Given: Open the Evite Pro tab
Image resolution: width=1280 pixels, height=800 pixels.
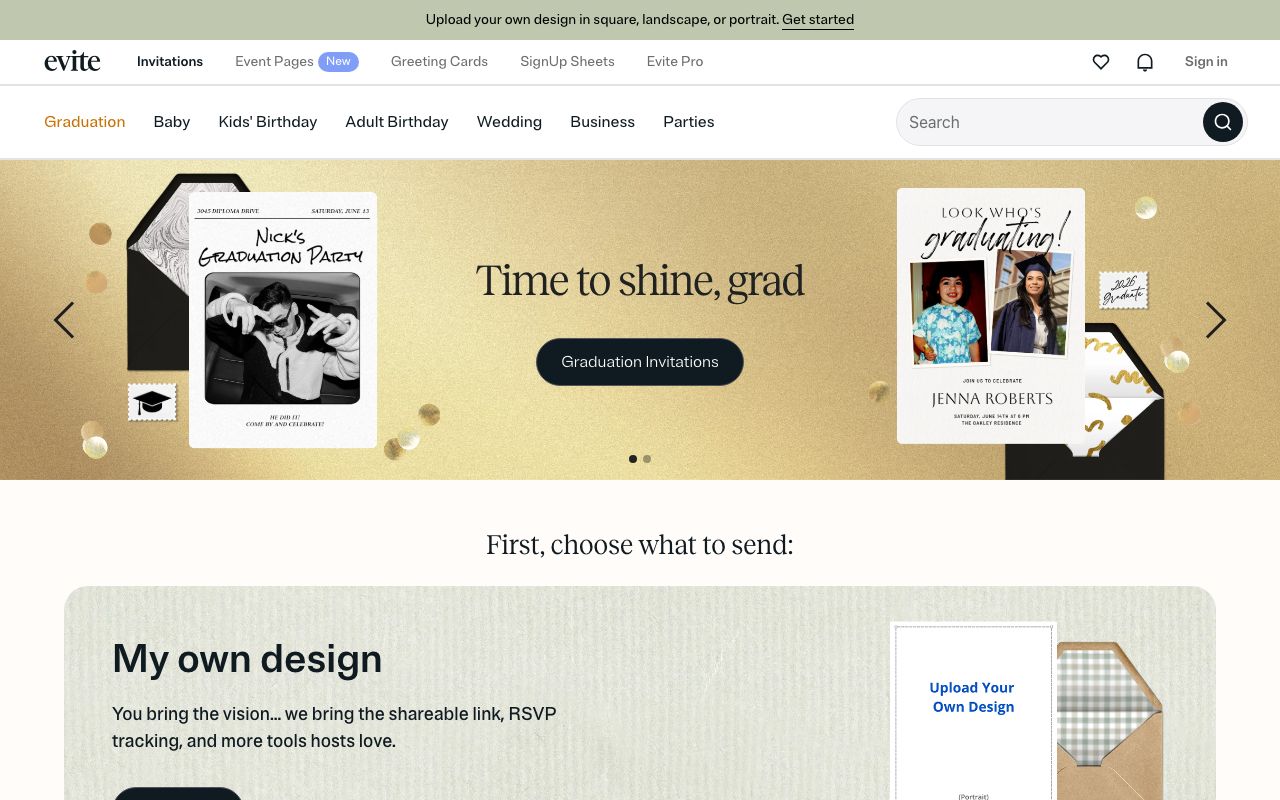Looking at the screenshot, I should point(675,62).
